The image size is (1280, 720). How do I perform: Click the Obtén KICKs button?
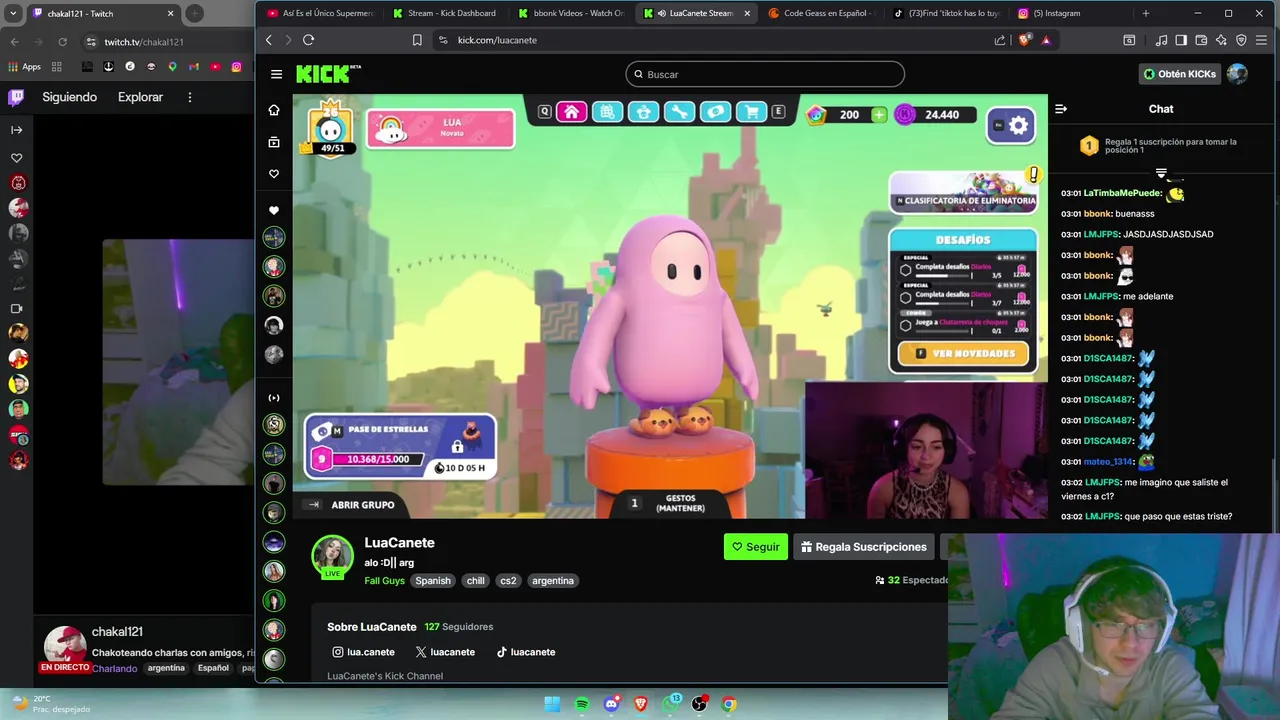pyautogui.click(x=1180, y=74)
